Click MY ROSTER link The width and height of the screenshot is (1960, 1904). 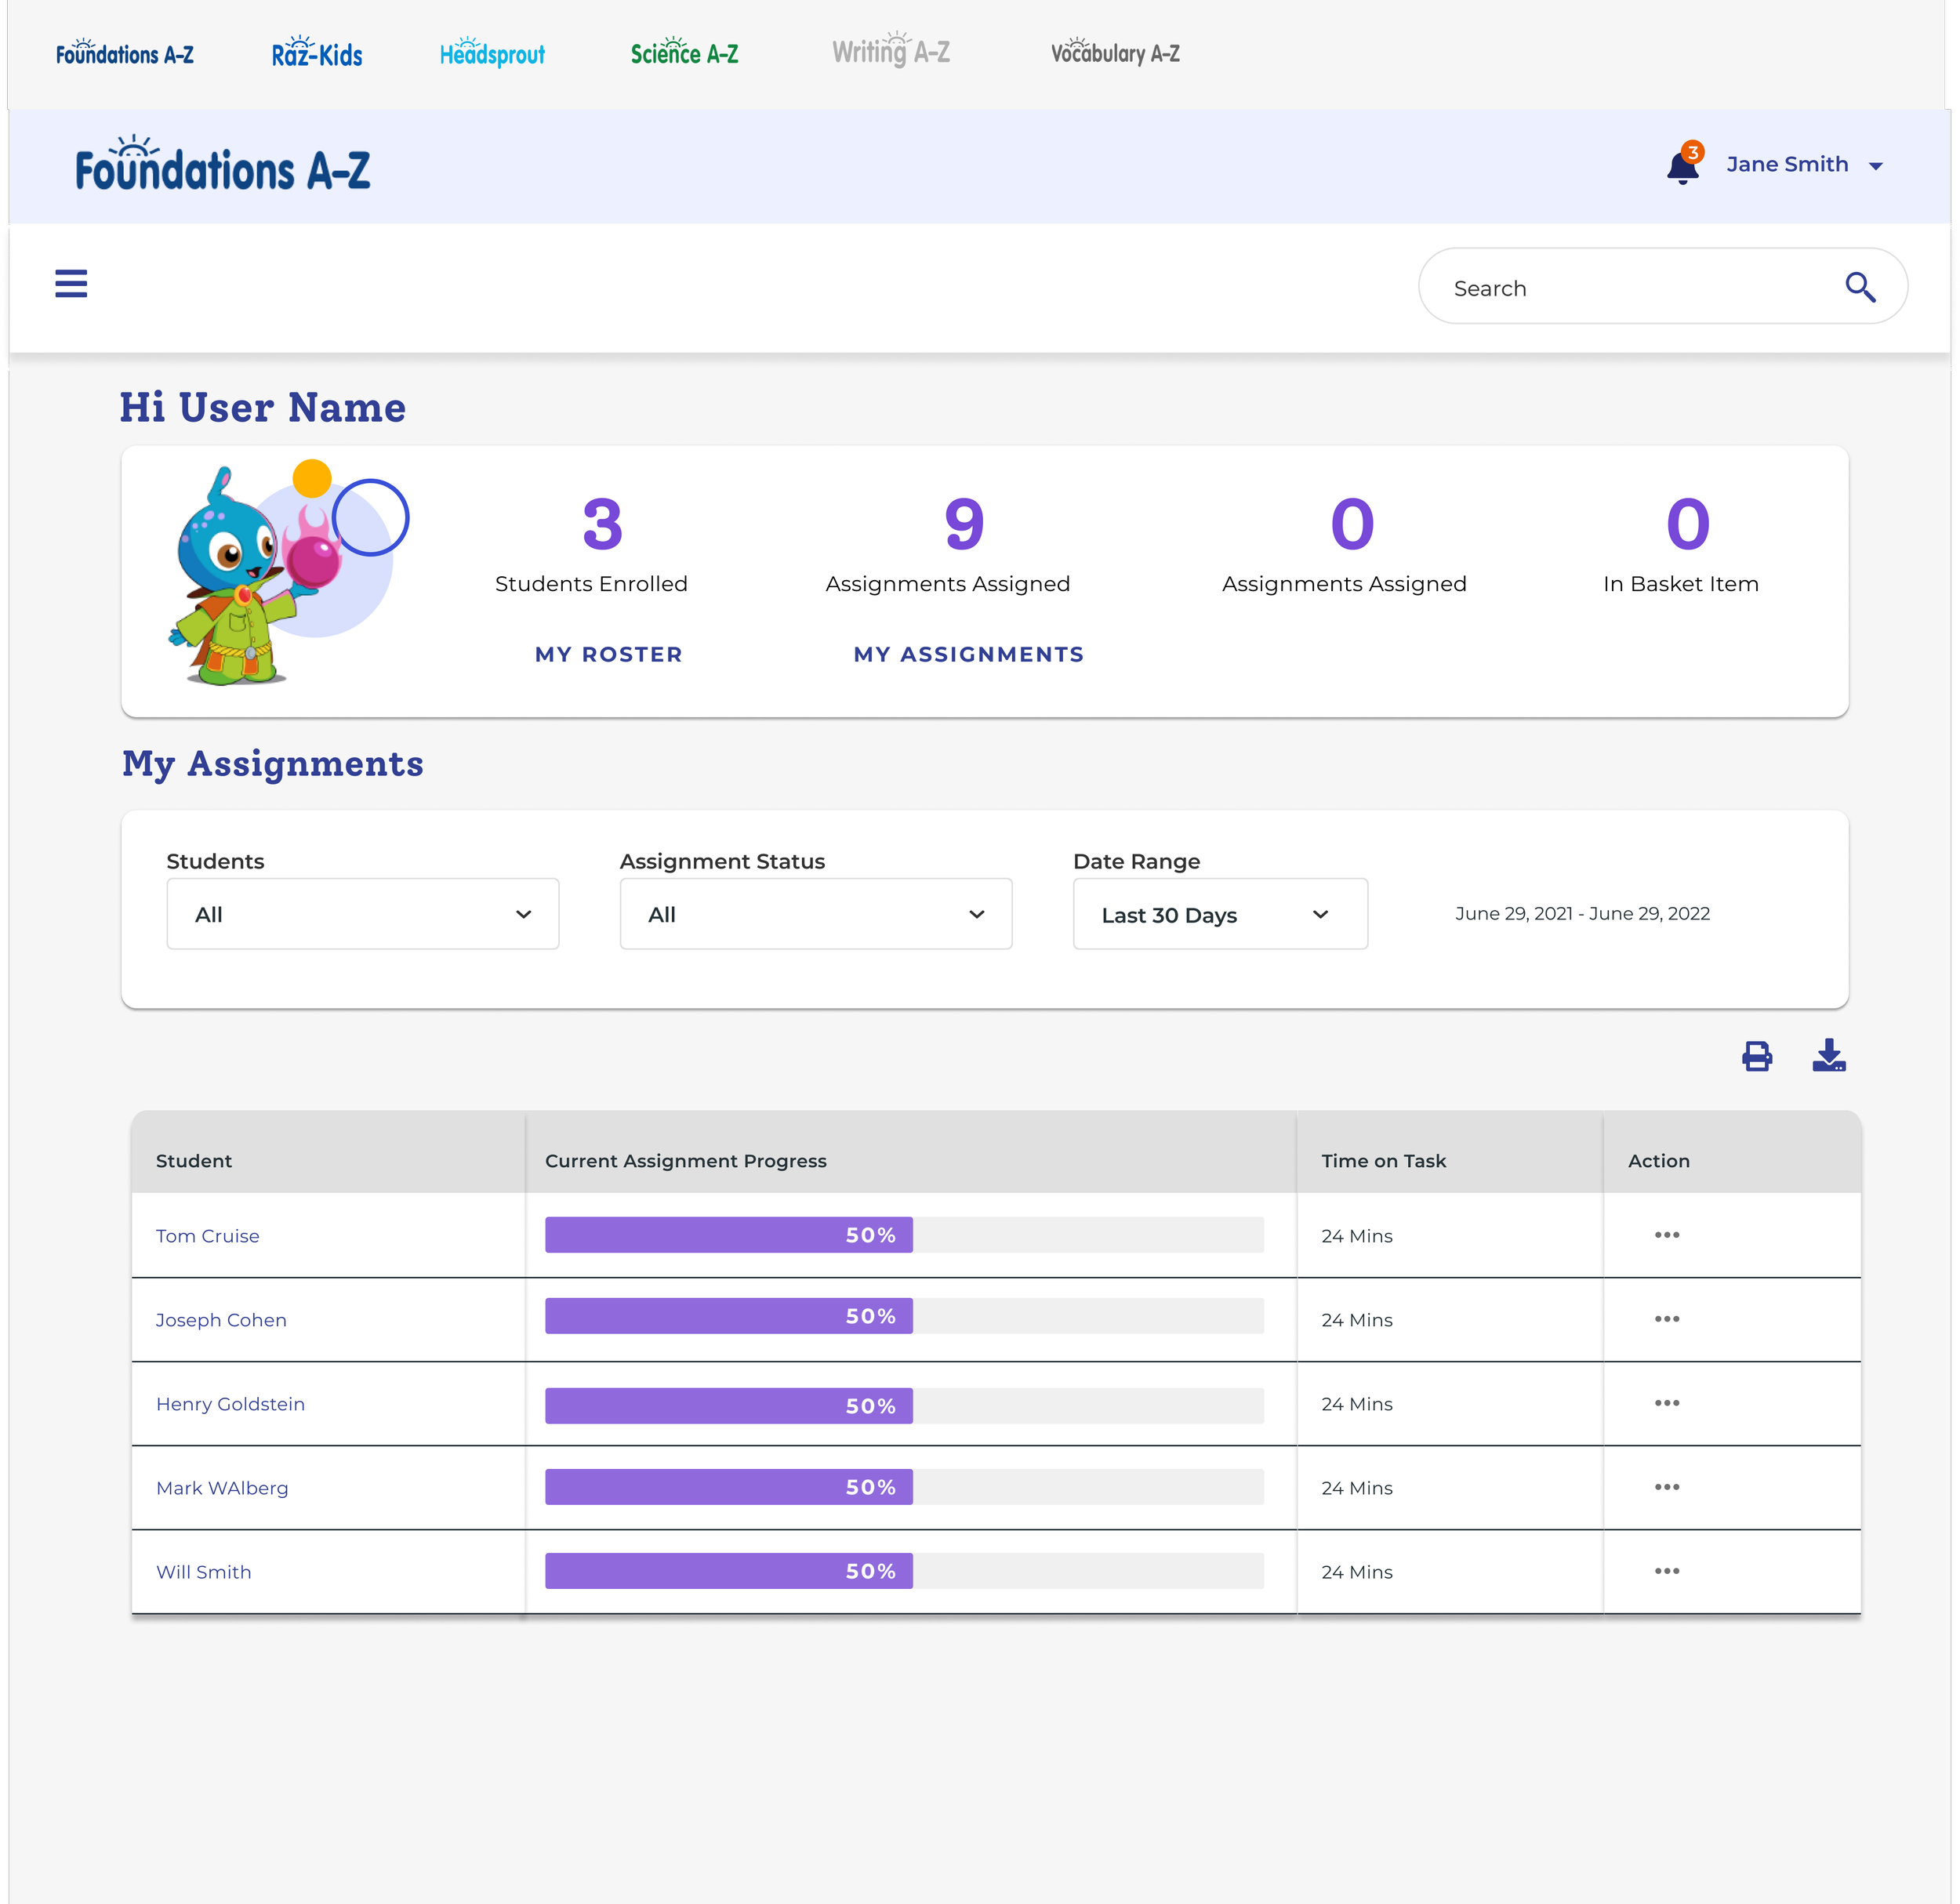point(608,654)
